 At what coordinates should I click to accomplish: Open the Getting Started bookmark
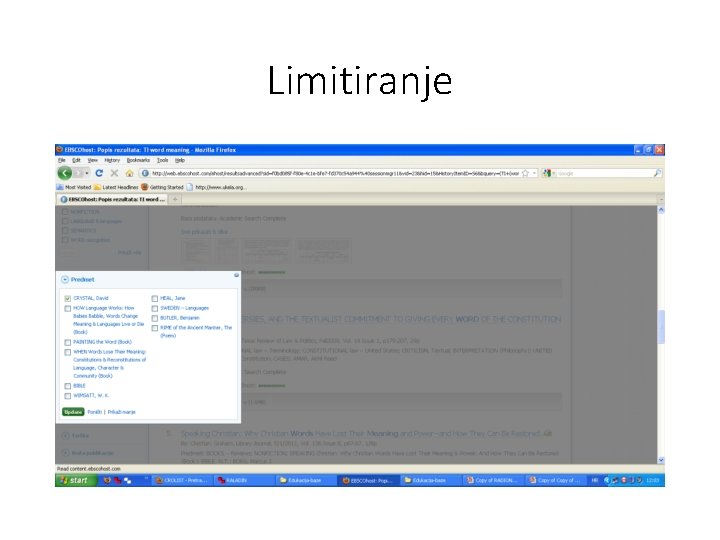point(162,187)
